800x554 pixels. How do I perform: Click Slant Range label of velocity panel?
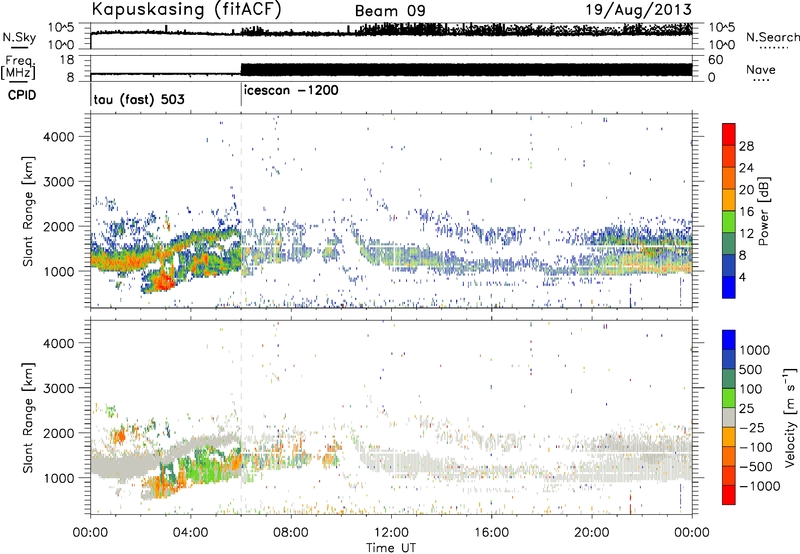28,417
